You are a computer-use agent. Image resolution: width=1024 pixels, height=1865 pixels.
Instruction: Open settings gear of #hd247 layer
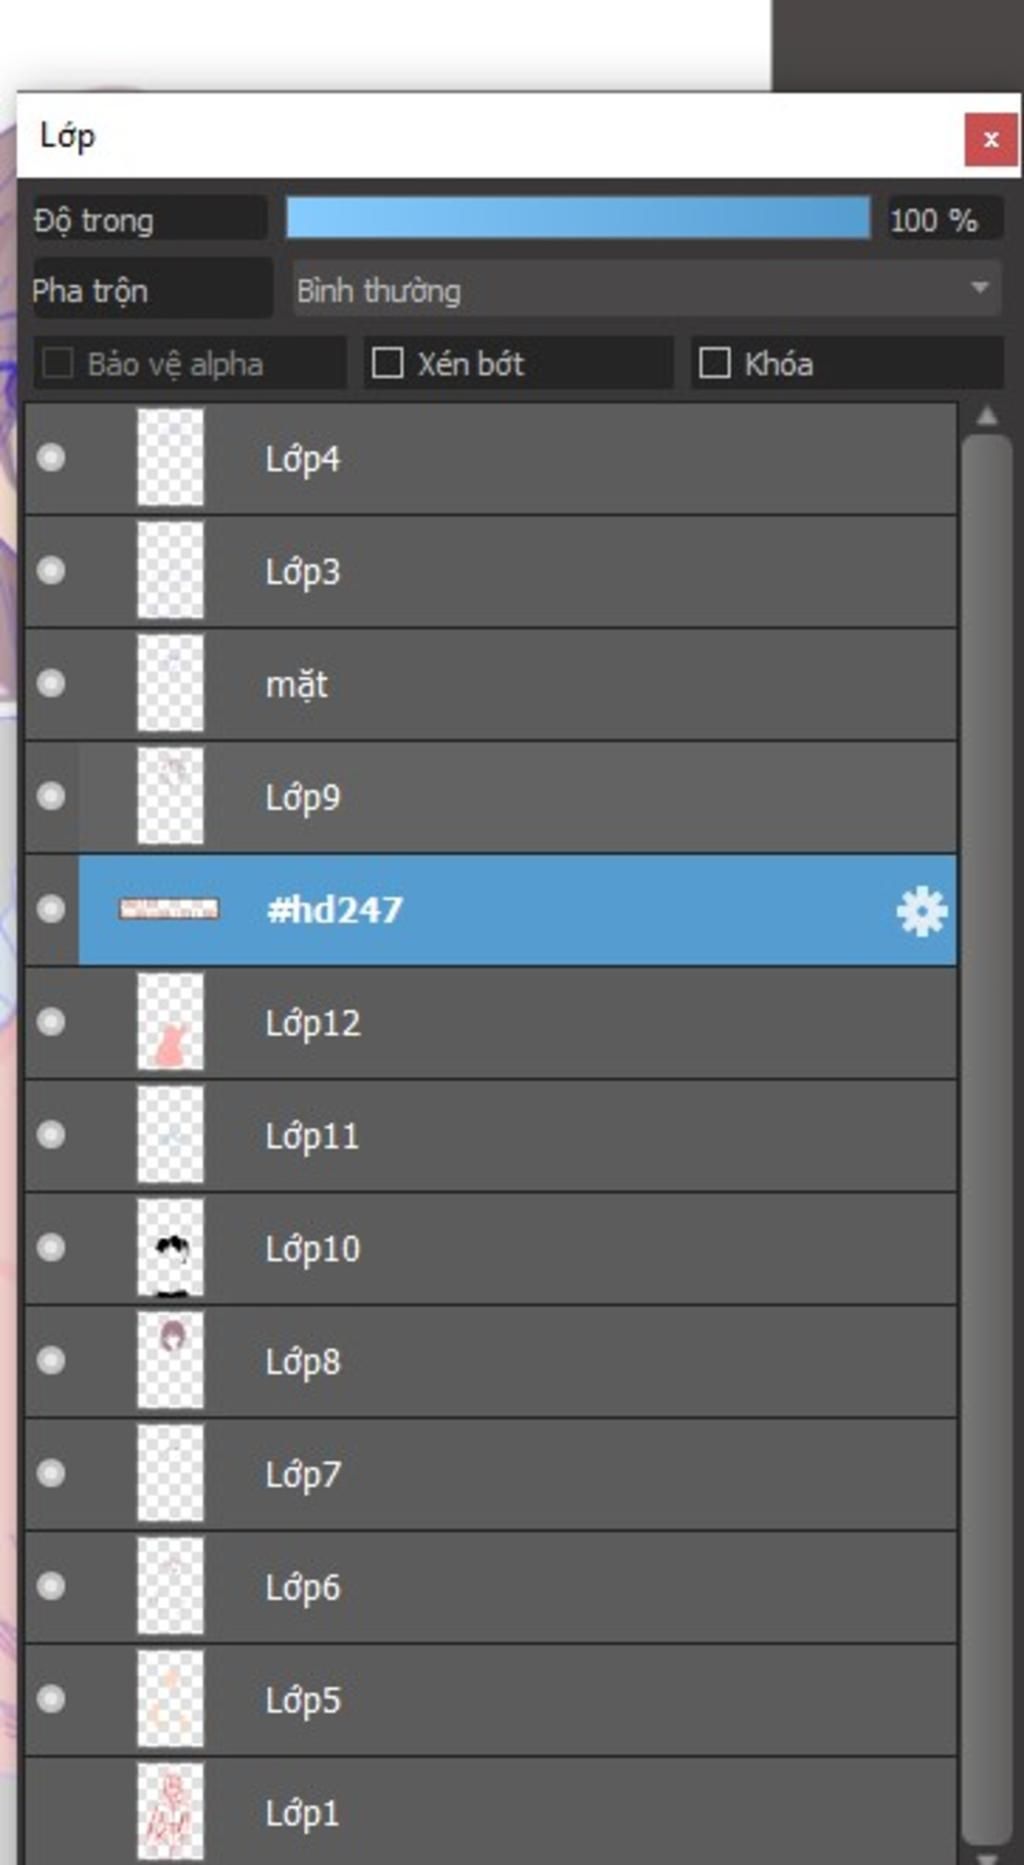point(920,910)
